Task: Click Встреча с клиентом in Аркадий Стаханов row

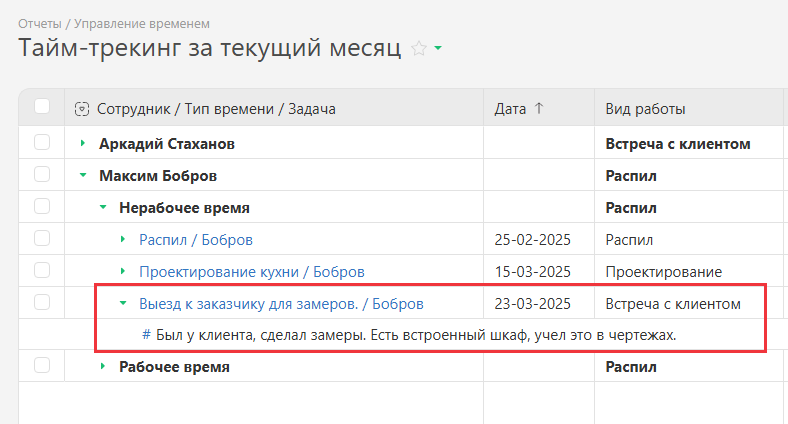Action: click(677, 144)
